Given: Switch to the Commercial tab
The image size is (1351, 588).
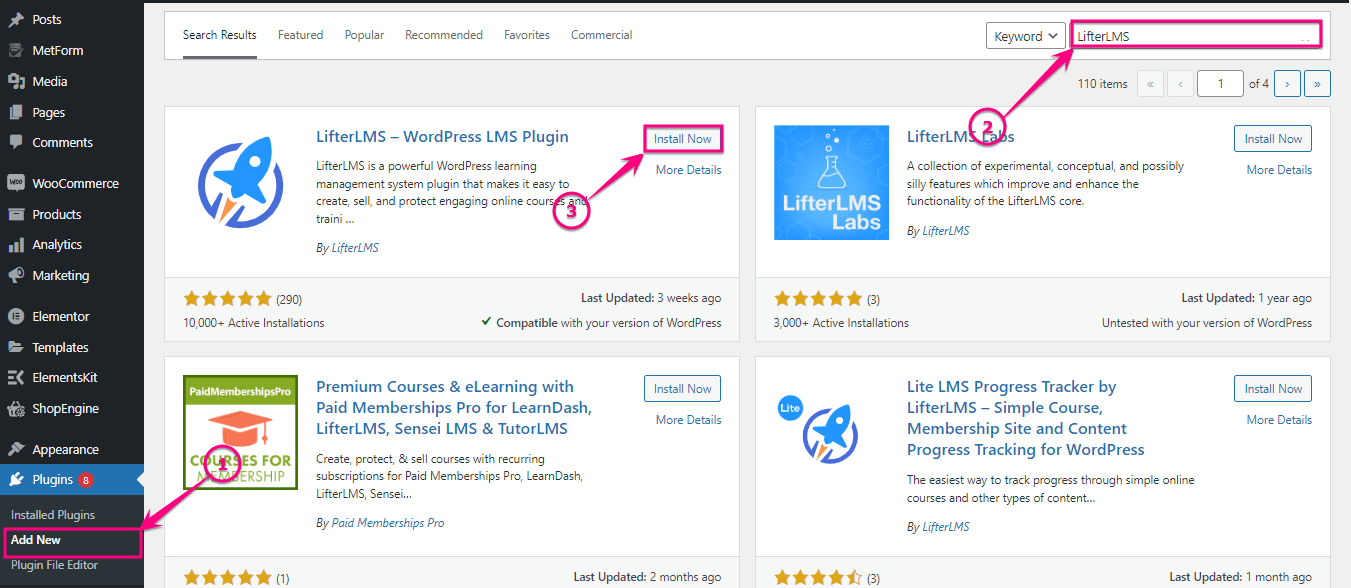Looking at the screenshot, I should (x=601, y=34).
